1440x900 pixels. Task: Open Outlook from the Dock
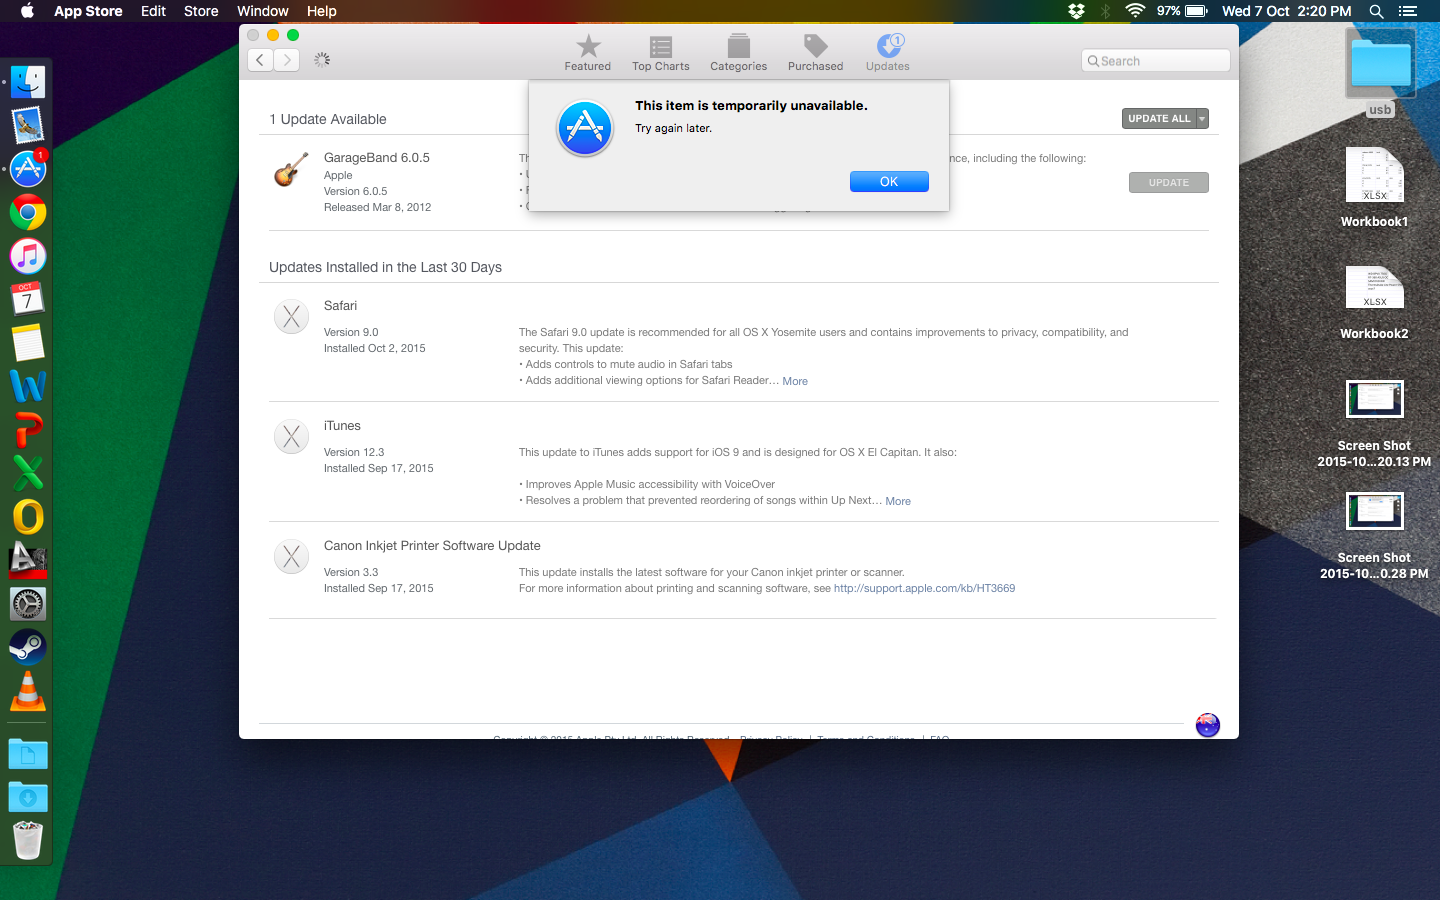pyautogui.click(x=28, y=517)
